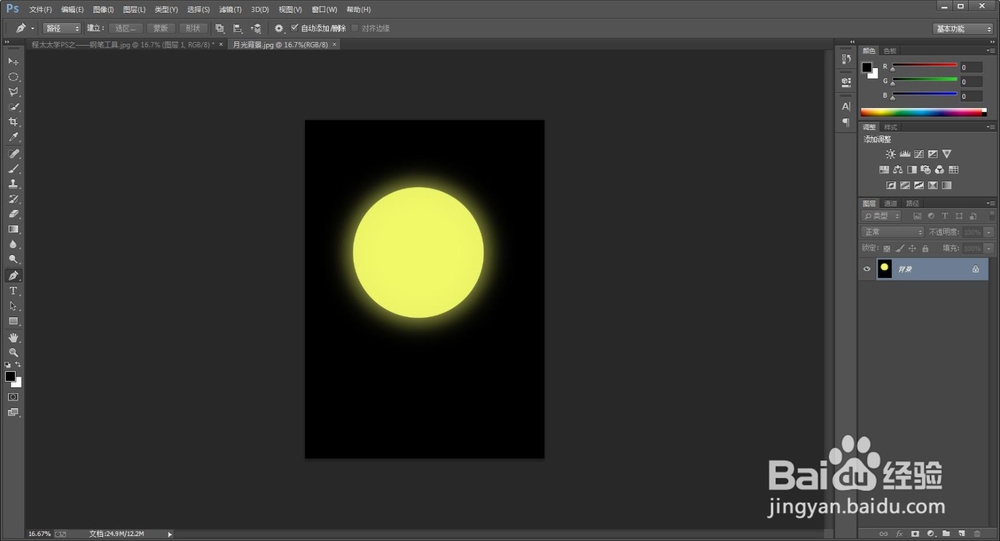Image resolution: width=1000 pixels, height=541 pixels.
Task: Select the Rectangle shape tool
Action: 13,322
